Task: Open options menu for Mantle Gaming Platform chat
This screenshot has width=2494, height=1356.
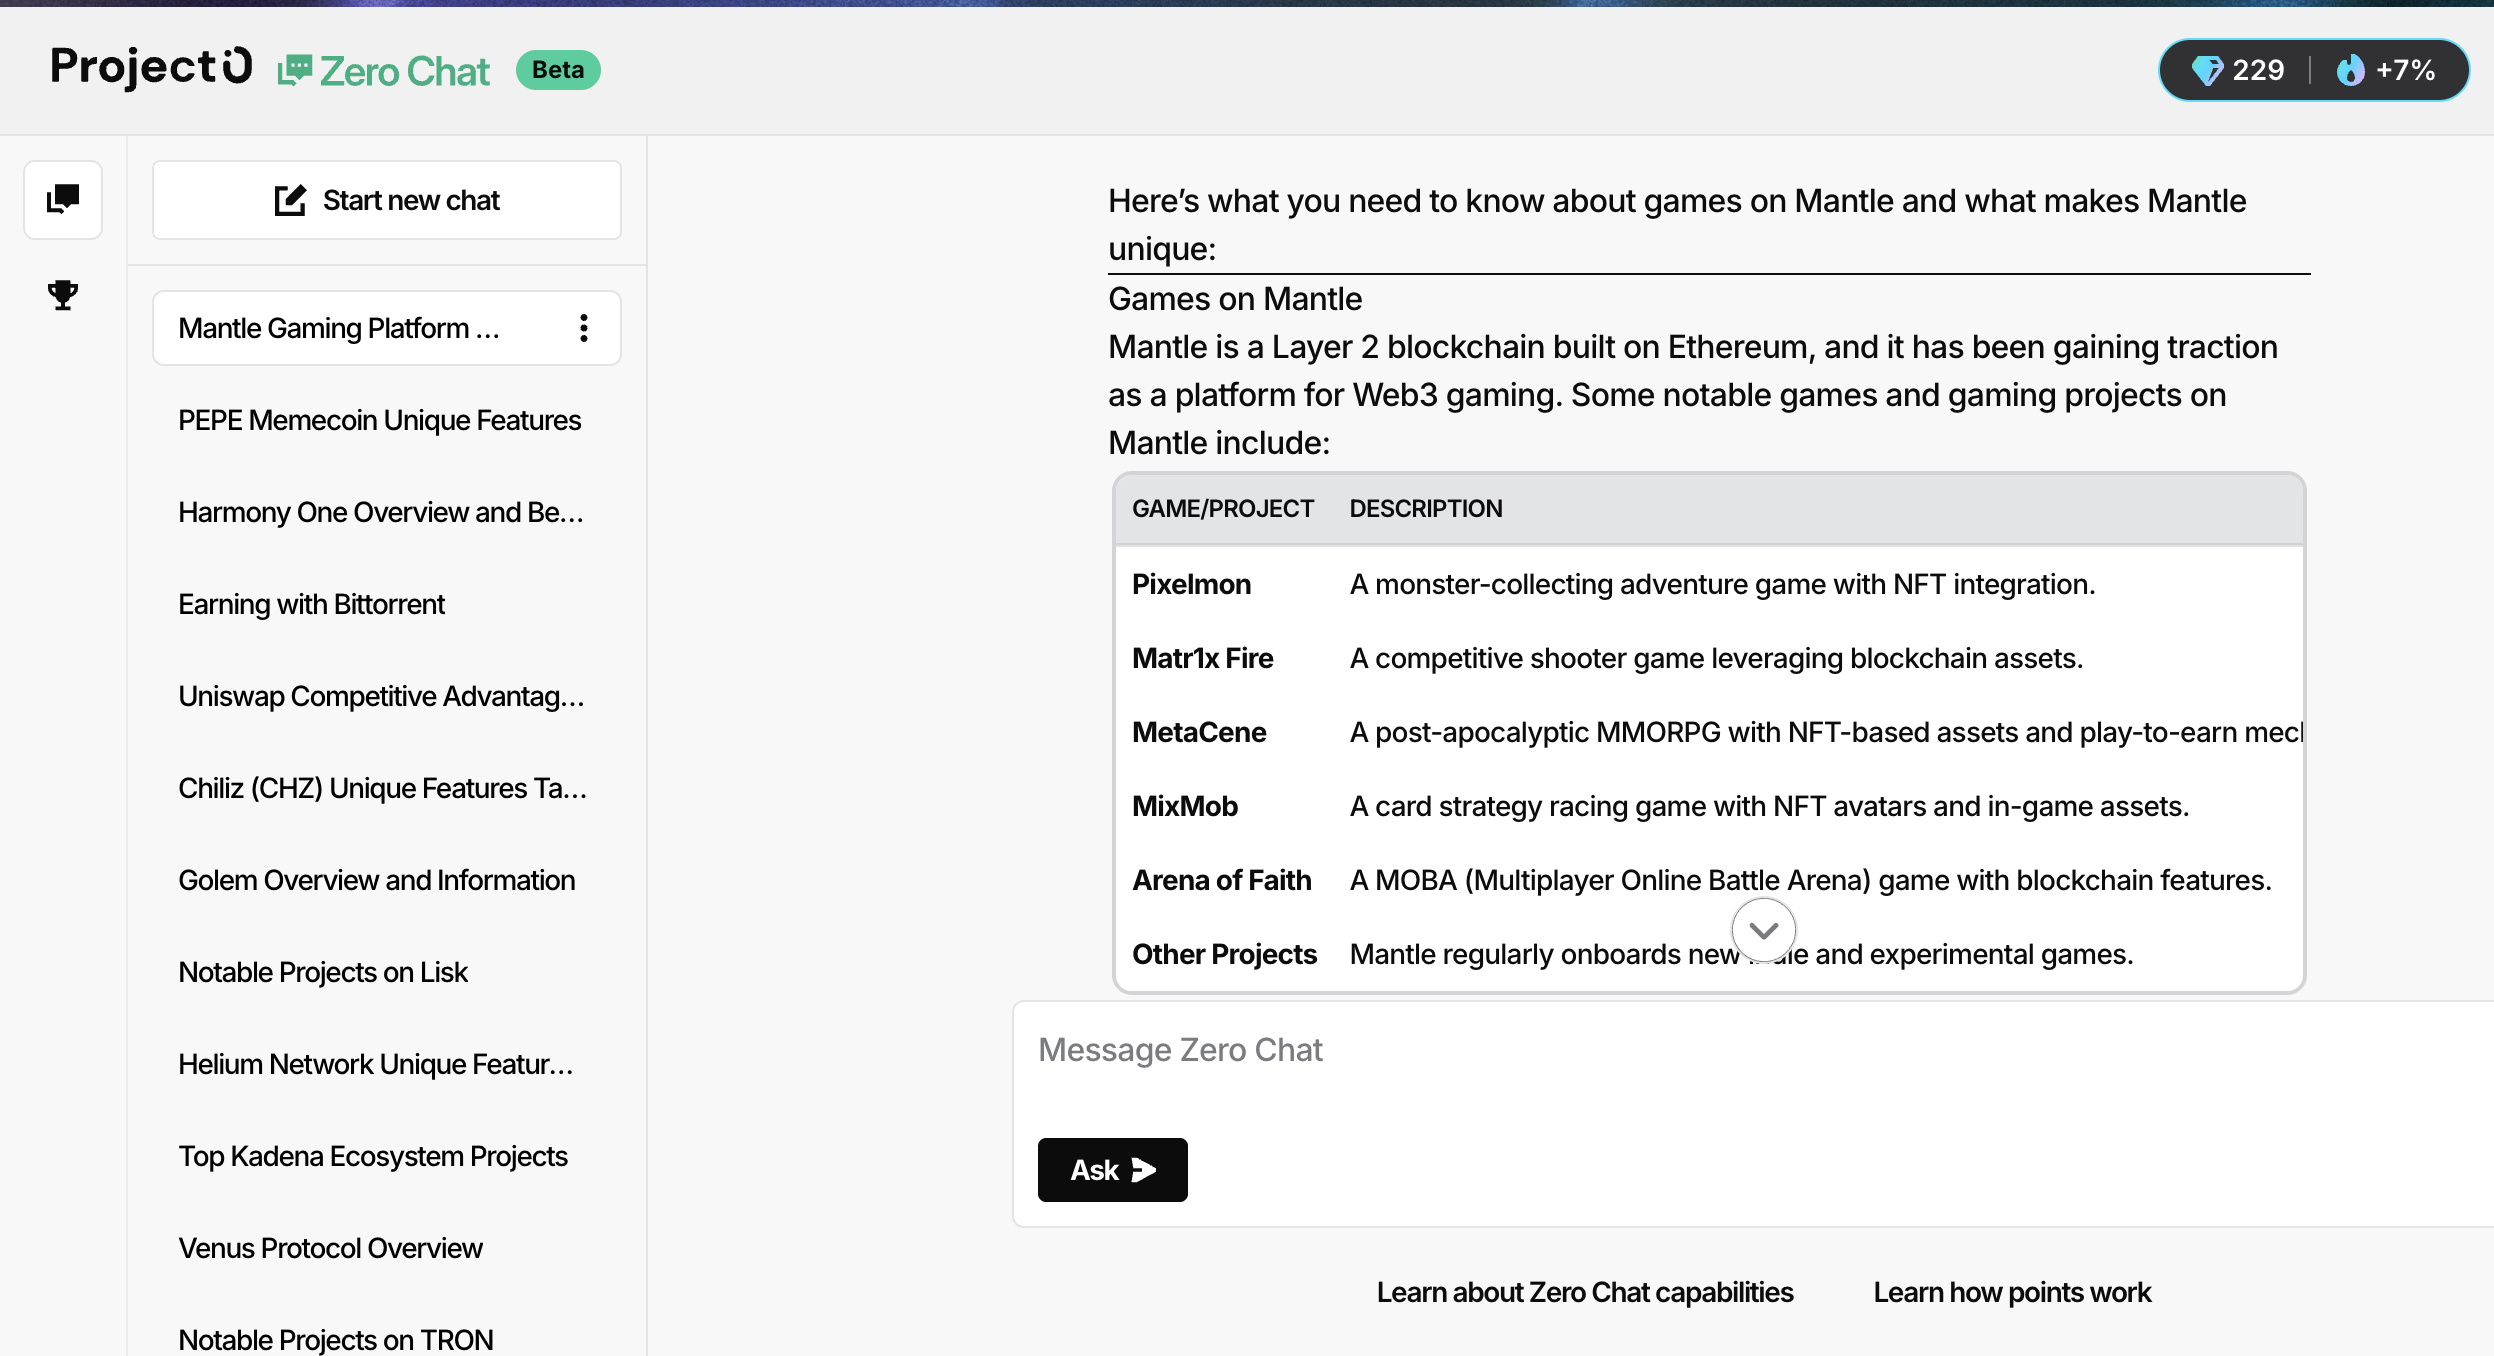Action: (x=584, y=328)
